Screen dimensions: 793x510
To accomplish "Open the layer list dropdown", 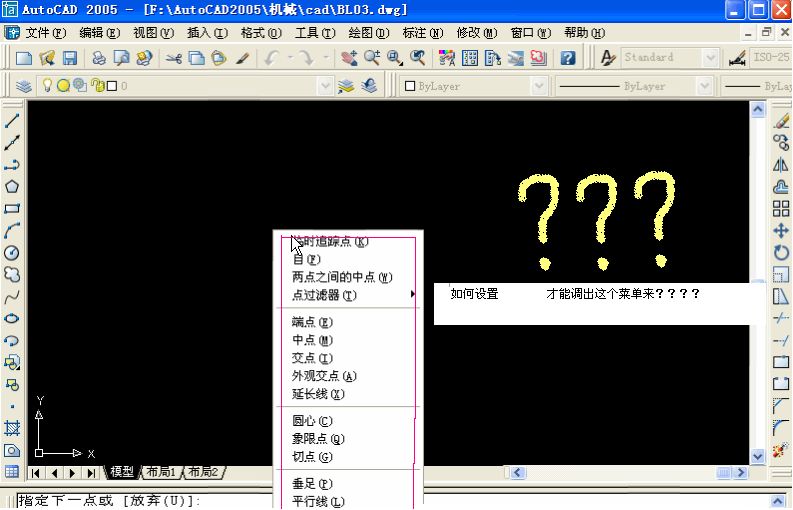I will click(x=325, y=86).
